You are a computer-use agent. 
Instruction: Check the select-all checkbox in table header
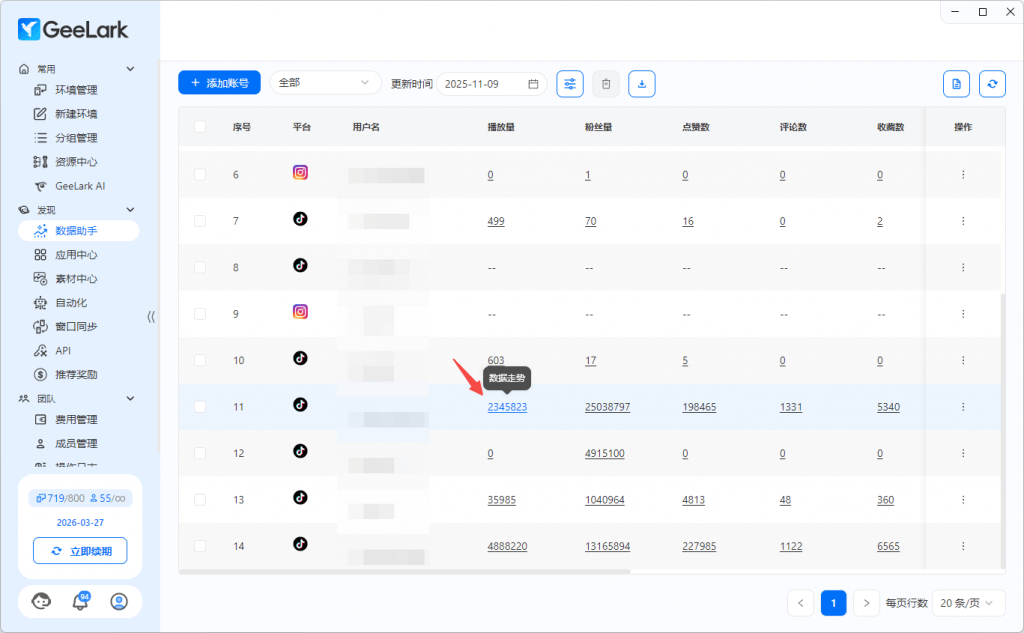coord(200,127)
